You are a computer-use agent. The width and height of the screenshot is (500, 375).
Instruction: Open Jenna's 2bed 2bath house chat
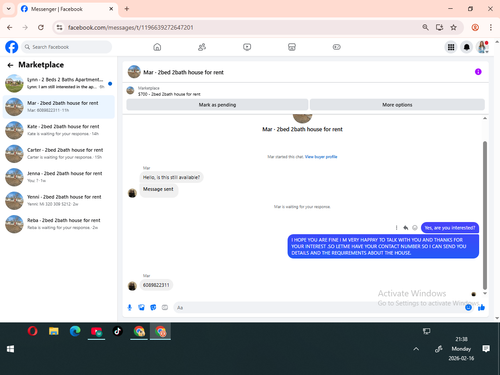pyautogui.click(x=59, y=177)
